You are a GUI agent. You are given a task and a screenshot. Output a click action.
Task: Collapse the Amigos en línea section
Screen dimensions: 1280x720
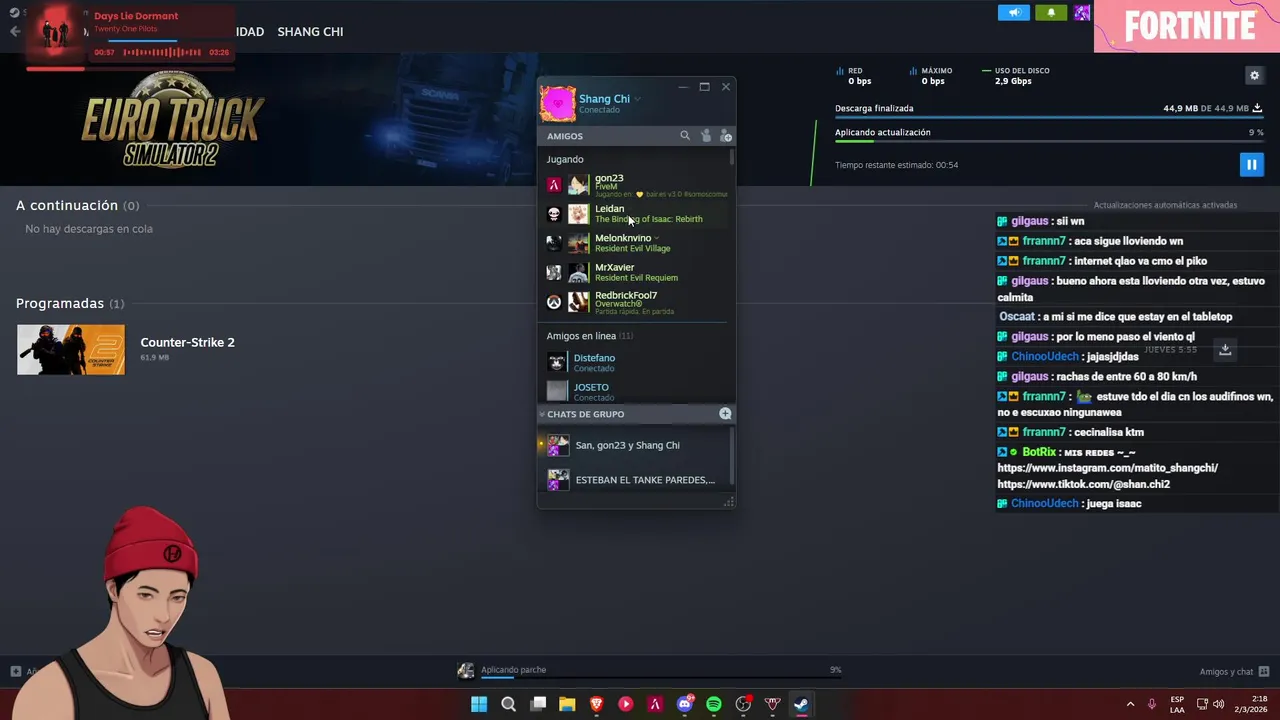point(589,336)
